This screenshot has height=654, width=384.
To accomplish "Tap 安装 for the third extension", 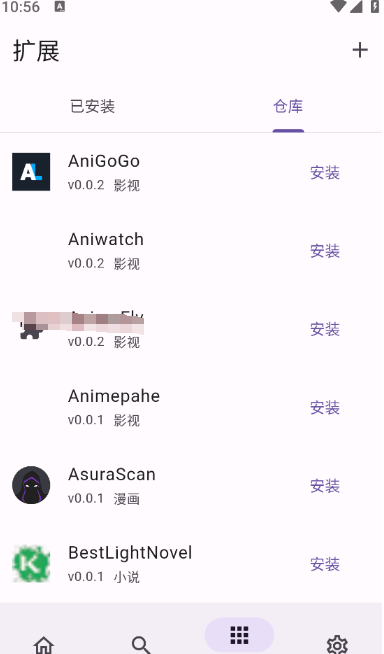I will [325, 329].
